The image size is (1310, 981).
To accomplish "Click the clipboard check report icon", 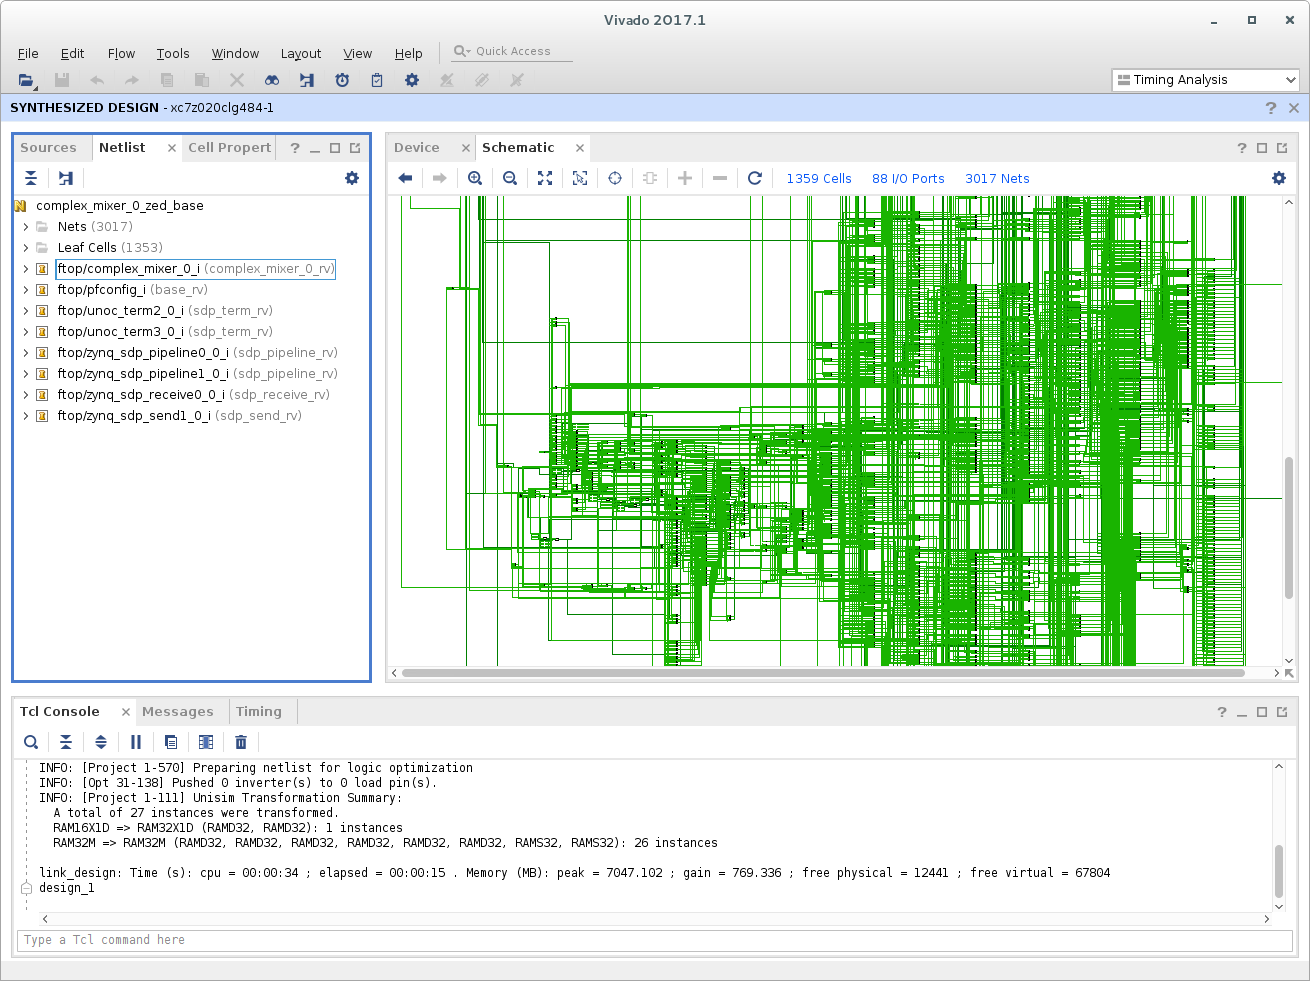I will tap(377, 80).
